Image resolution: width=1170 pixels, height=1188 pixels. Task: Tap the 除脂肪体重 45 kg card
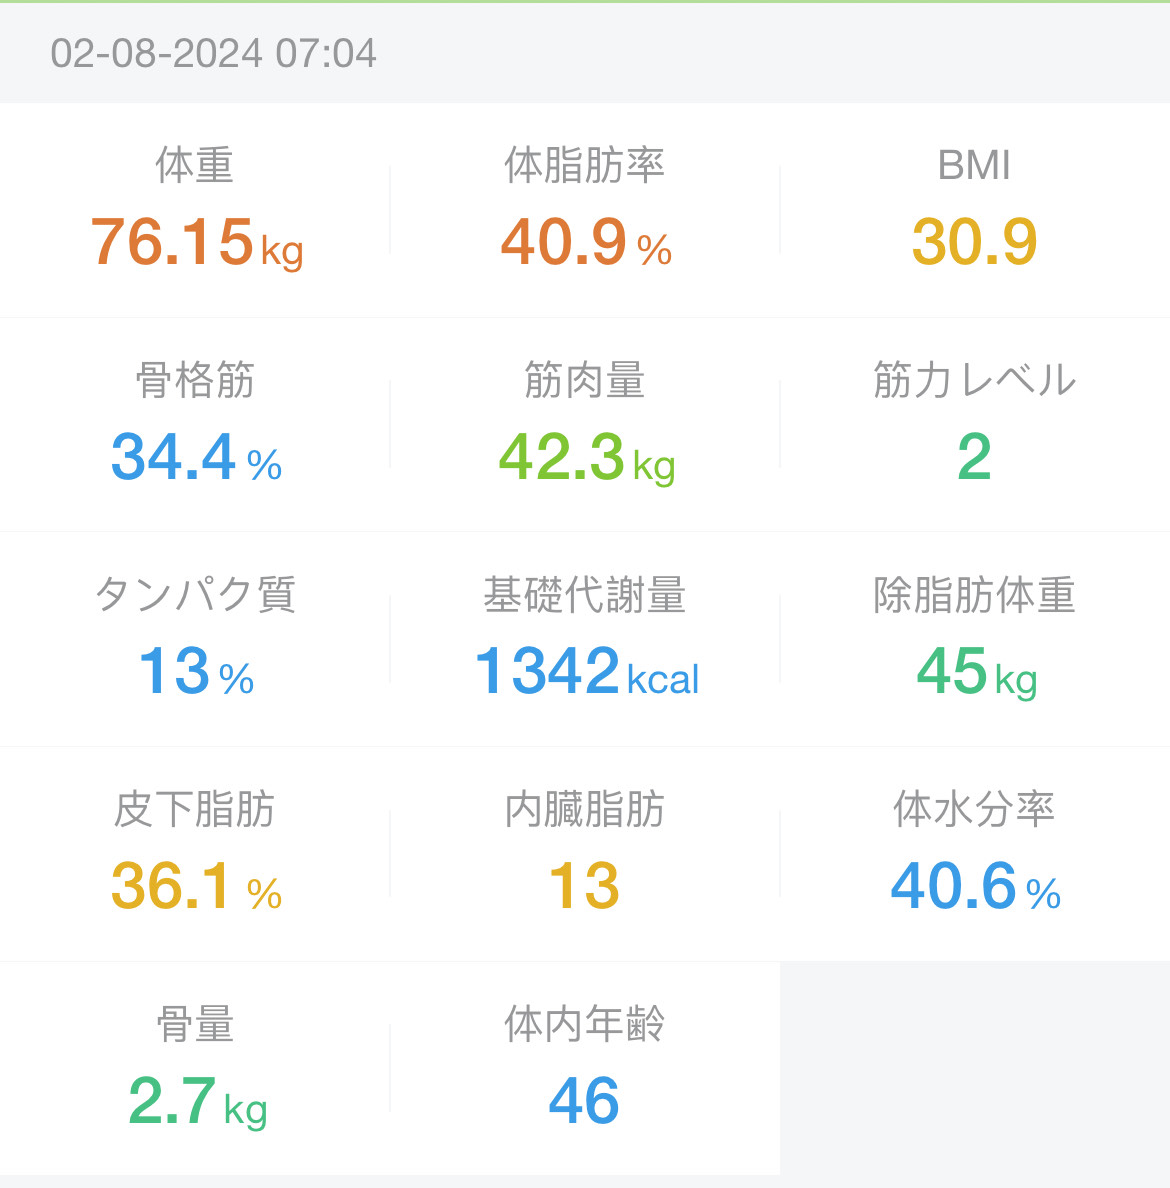point(975,639)
